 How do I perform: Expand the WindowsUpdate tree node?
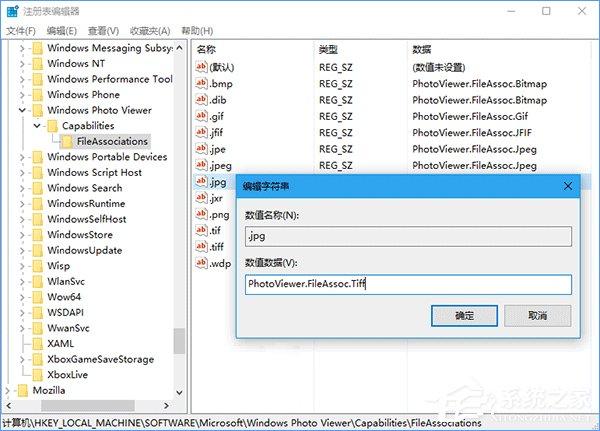point(22,250)
